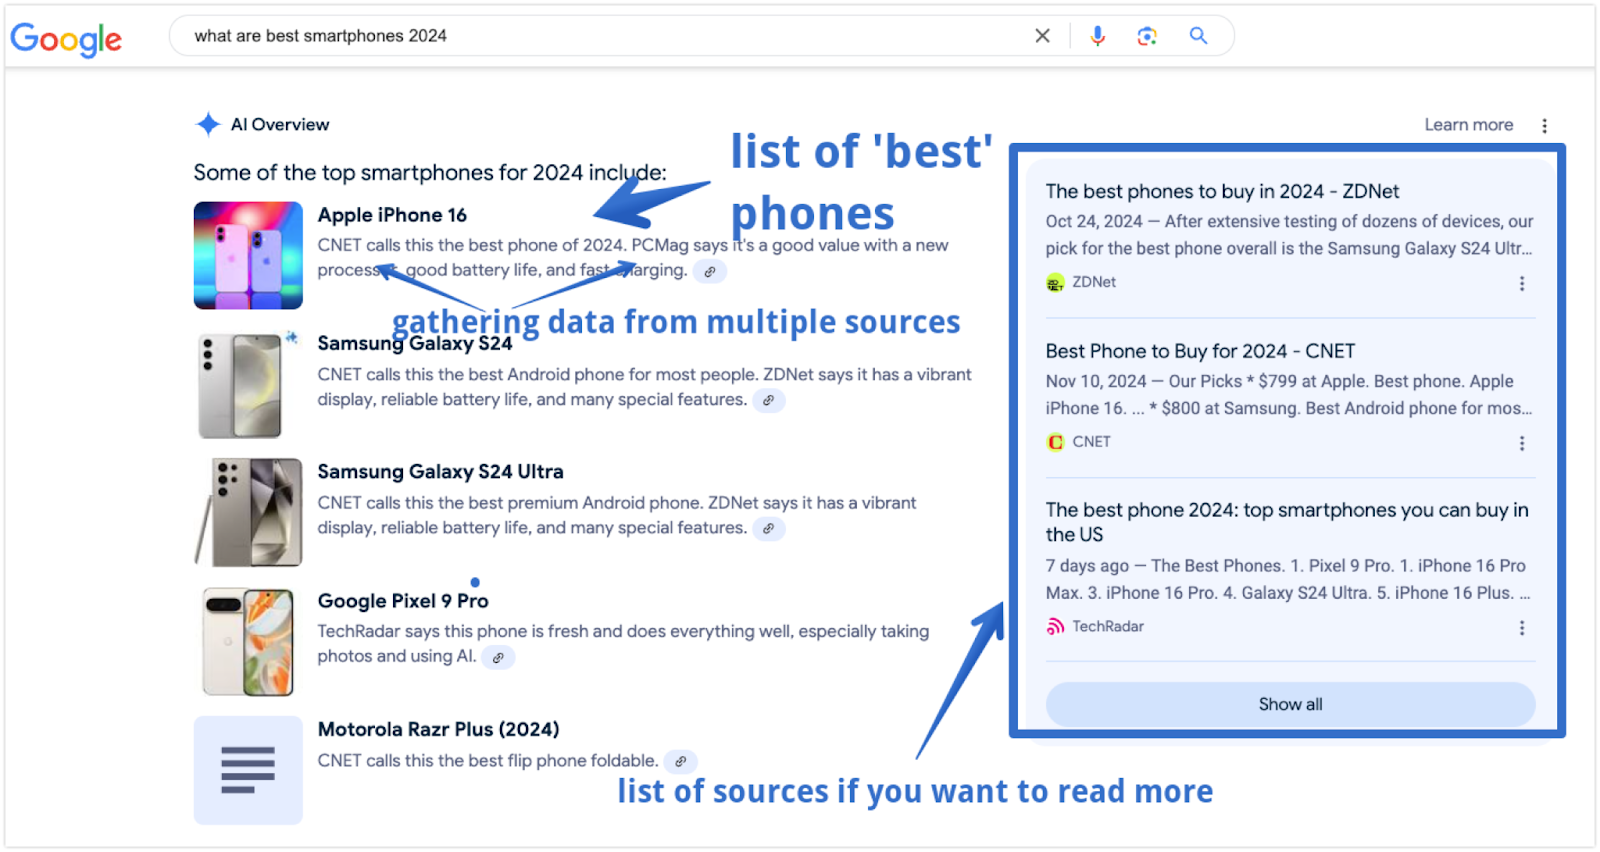Click 'Some of the top smartphones for 2024 include' text
The width and height of the screenshot is (1600, 852).
[430, 173]
